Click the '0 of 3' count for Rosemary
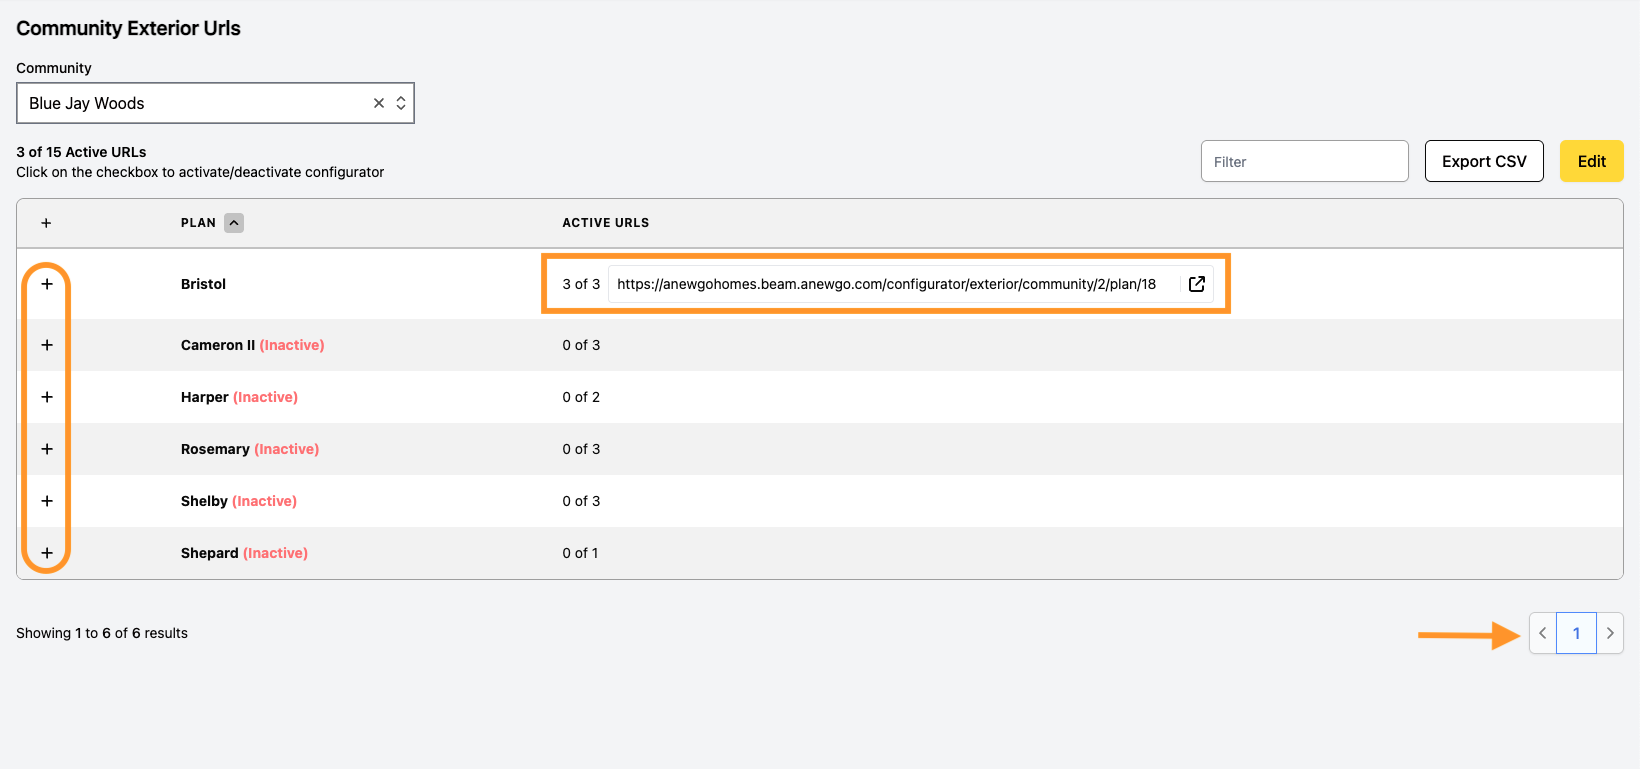Image resolution: width=1640 pixels, height=769 pixels. tap(581, 449)
